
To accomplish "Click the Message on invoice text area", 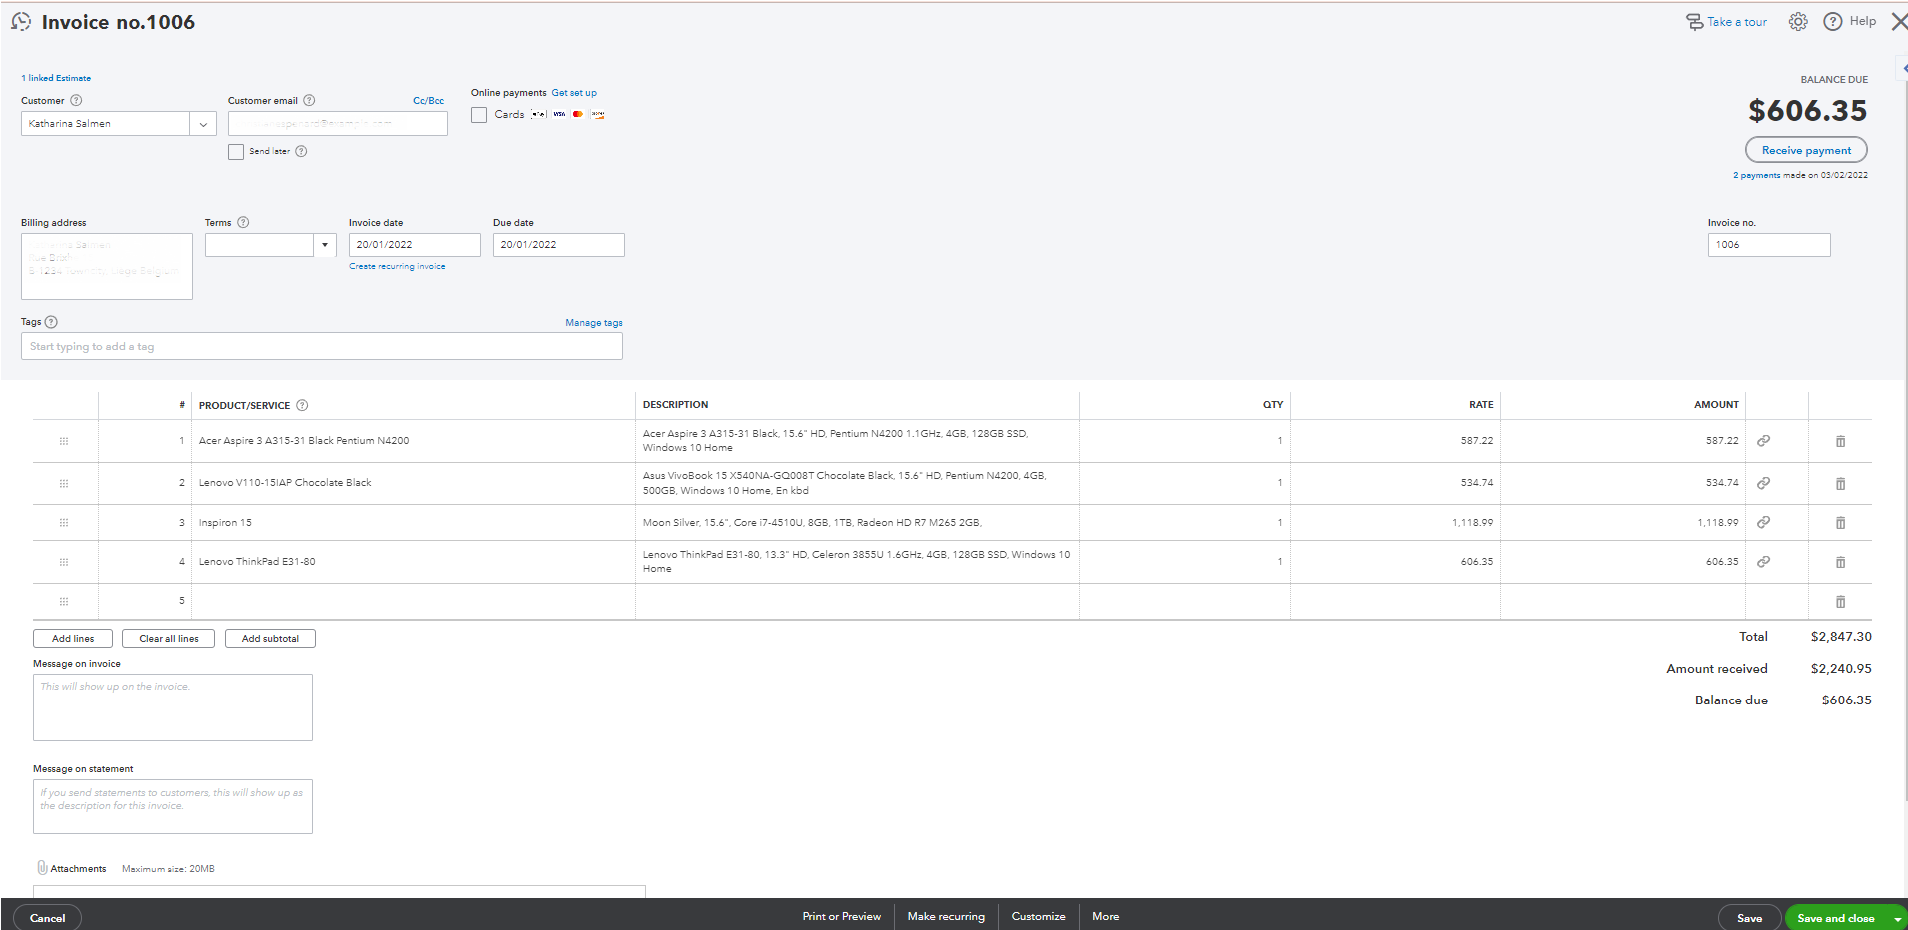I will (173, 708).
